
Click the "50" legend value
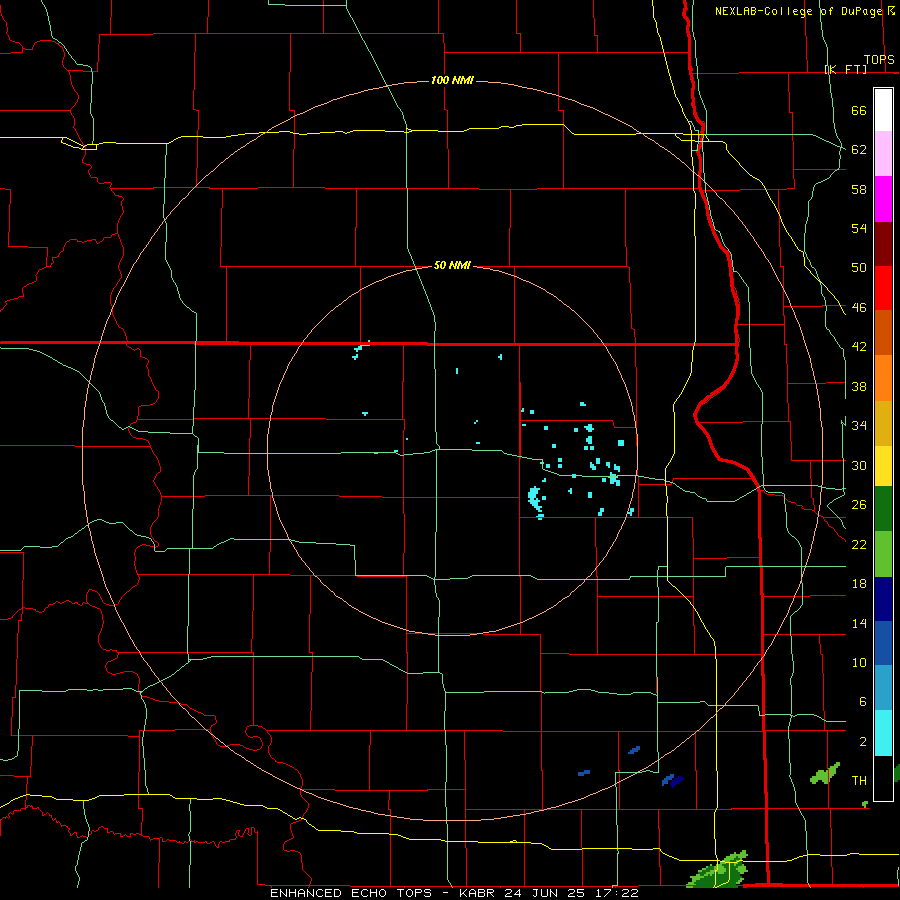coord(859,268)
